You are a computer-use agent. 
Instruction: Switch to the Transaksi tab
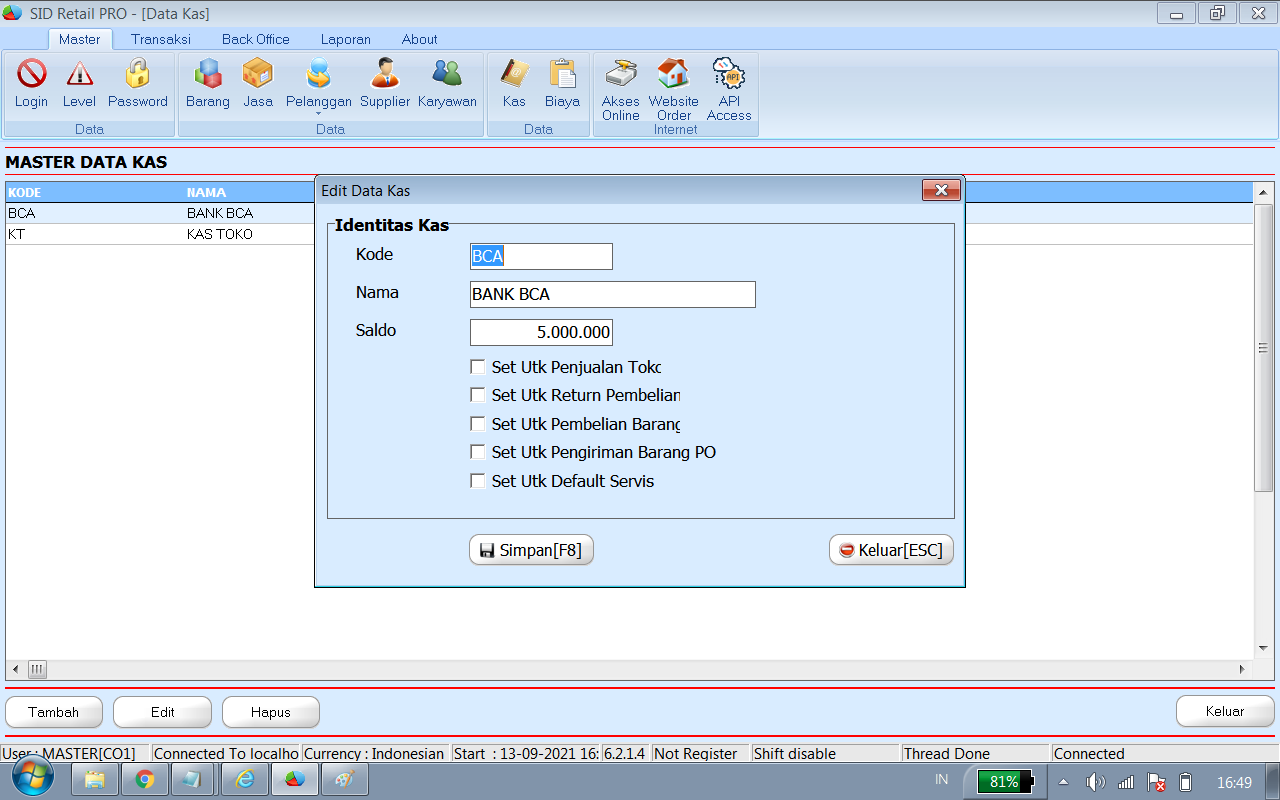pos(161,39)
